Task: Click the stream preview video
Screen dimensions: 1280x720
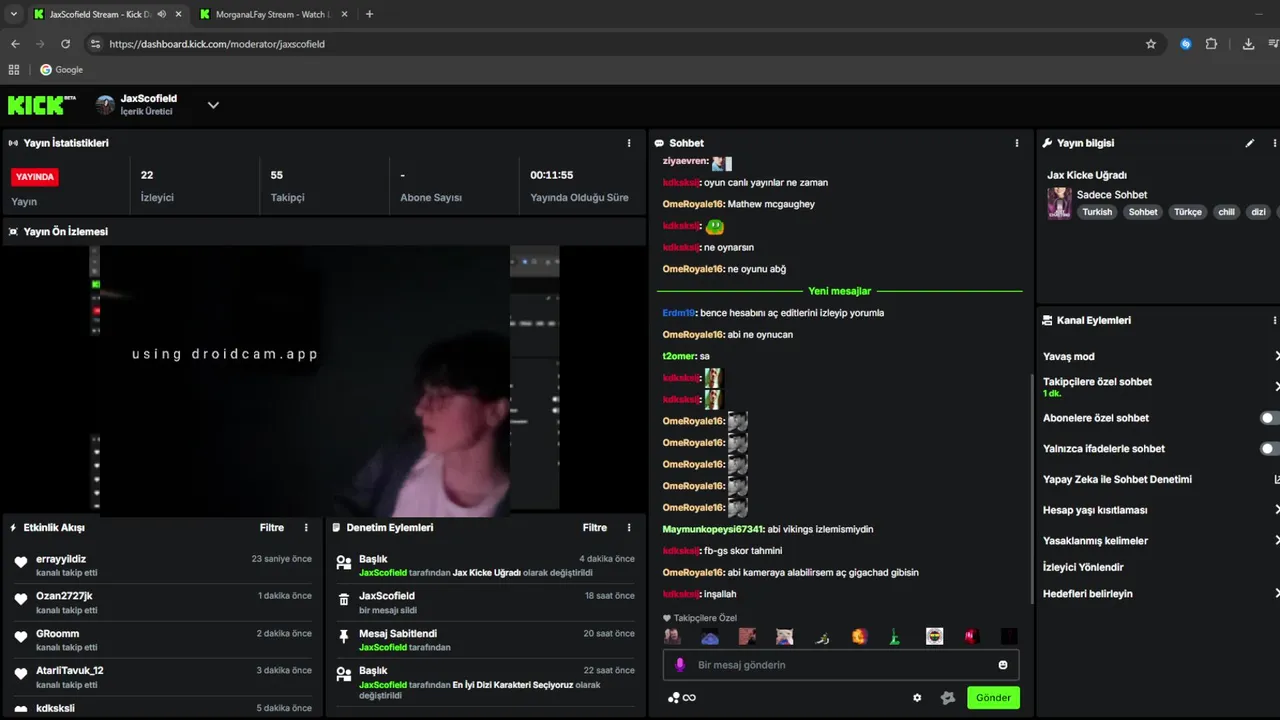Action: [x=324, y=380]
